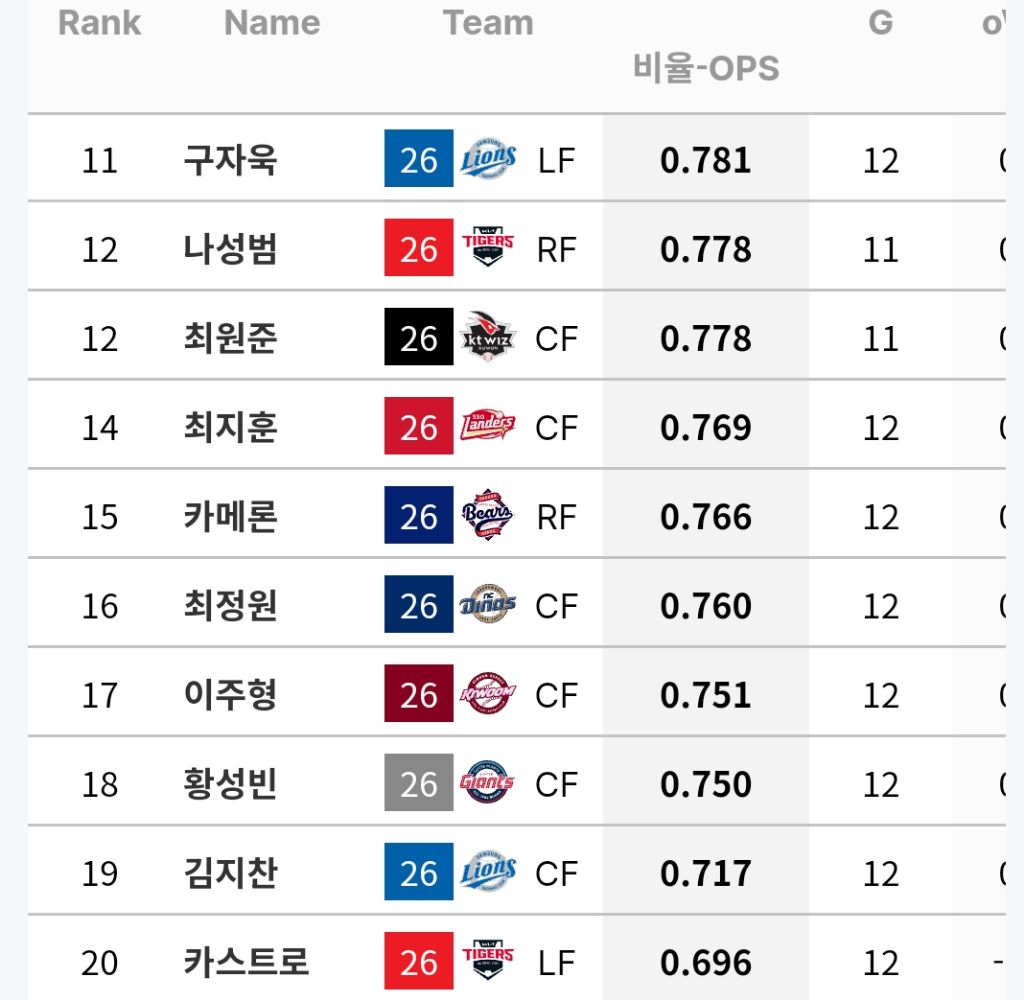Click the Doosan Bears logo beside 카메론

point(488,515)
